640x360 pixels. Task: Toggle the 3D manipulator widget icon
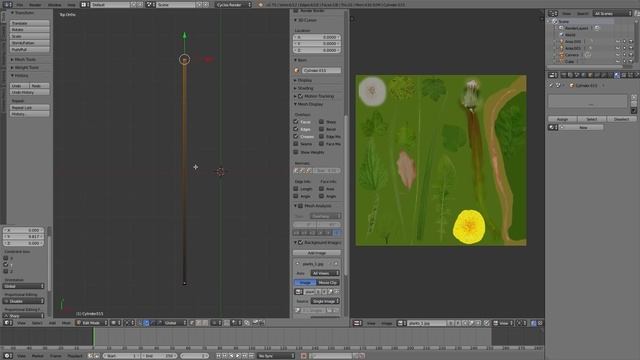pyautogui.click(x=140, y=323)
